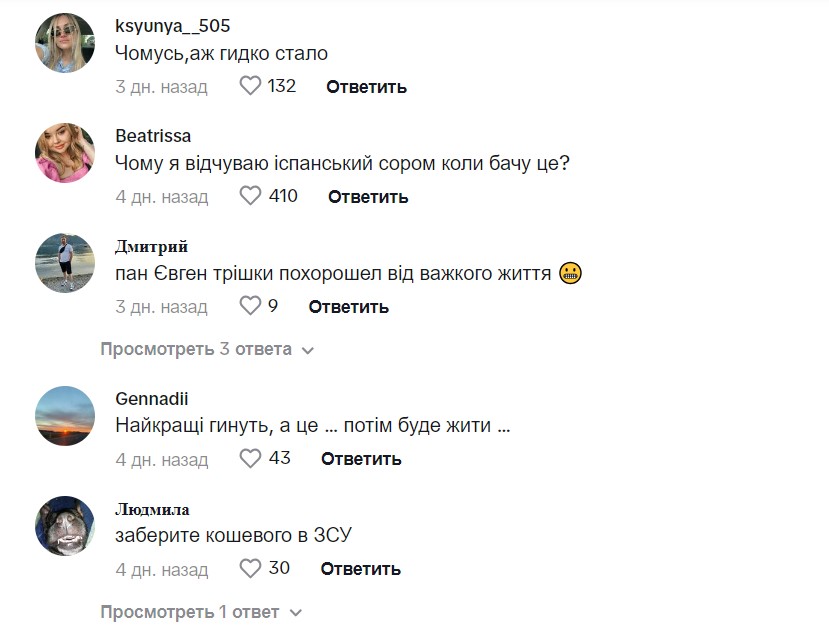Tap the heart icon on Людмила's comment

(249, 569)
